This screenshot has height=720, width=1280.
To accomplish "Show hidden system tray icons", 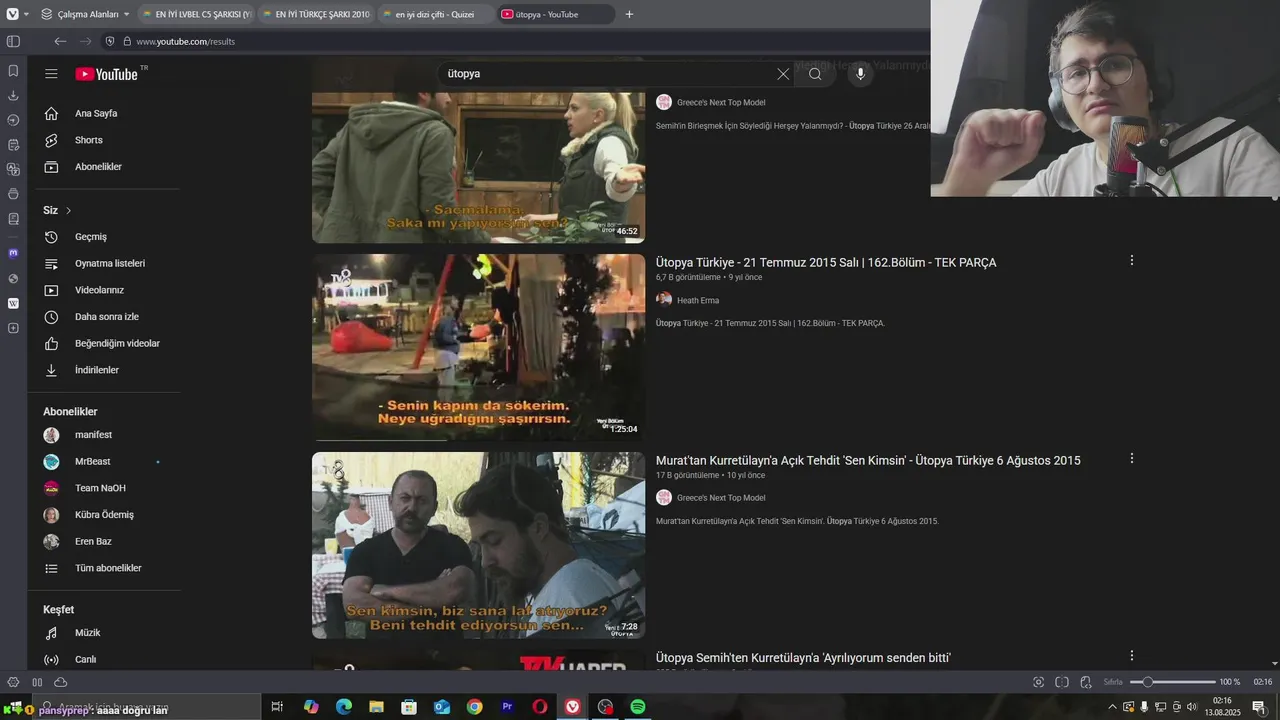I will 1112,707.
